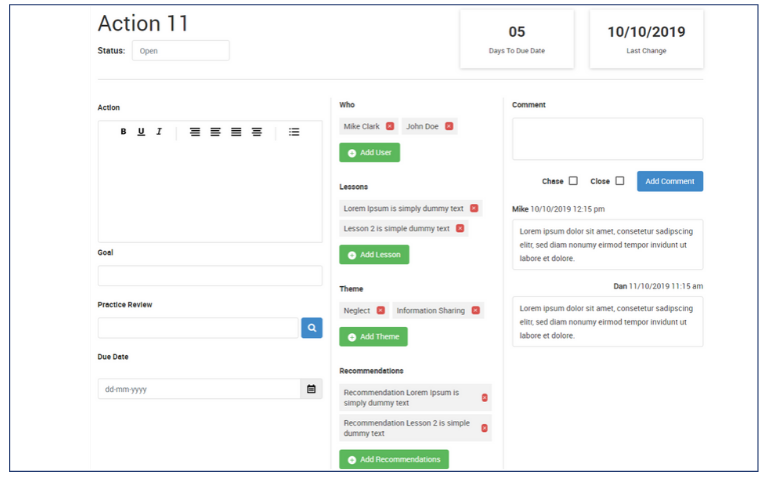Click the third text alignment icon
The width and height of the screenshot is (769, 478).
point(236,132)
